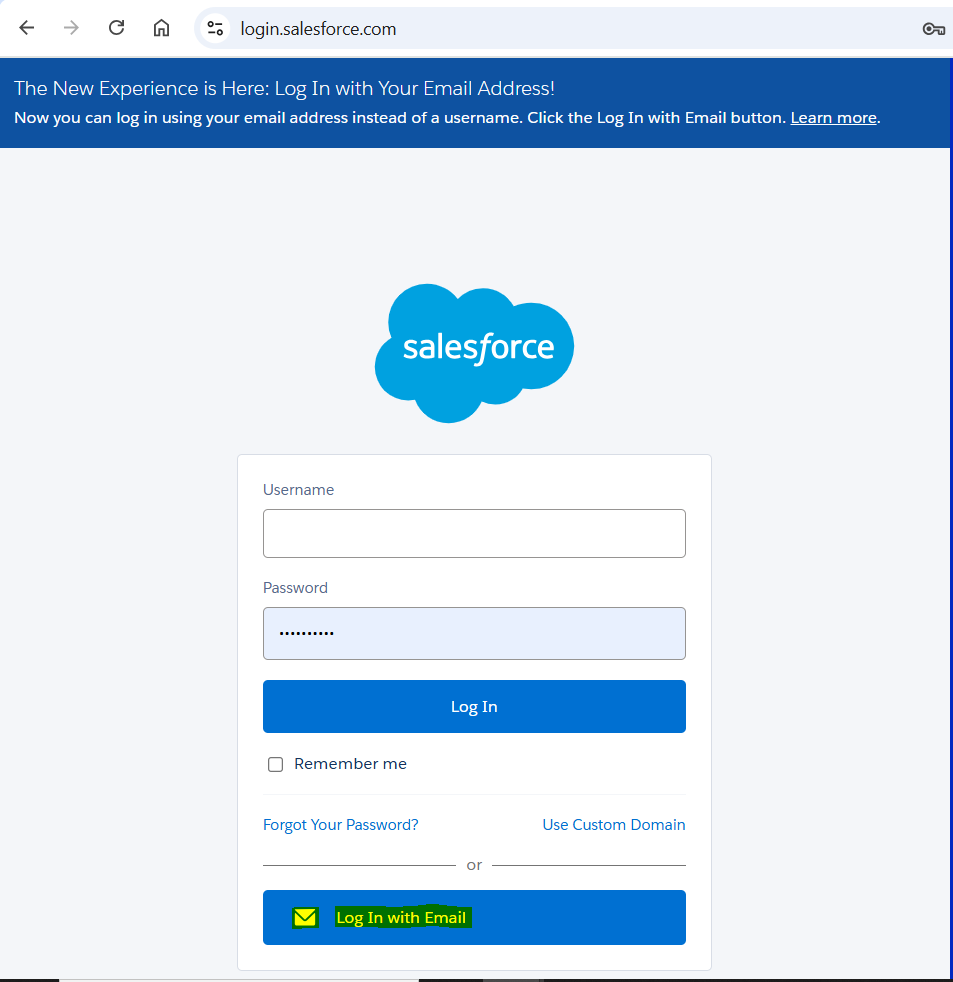Click the New Experience banner headline
953x982 pixels.
pos(284,88)
